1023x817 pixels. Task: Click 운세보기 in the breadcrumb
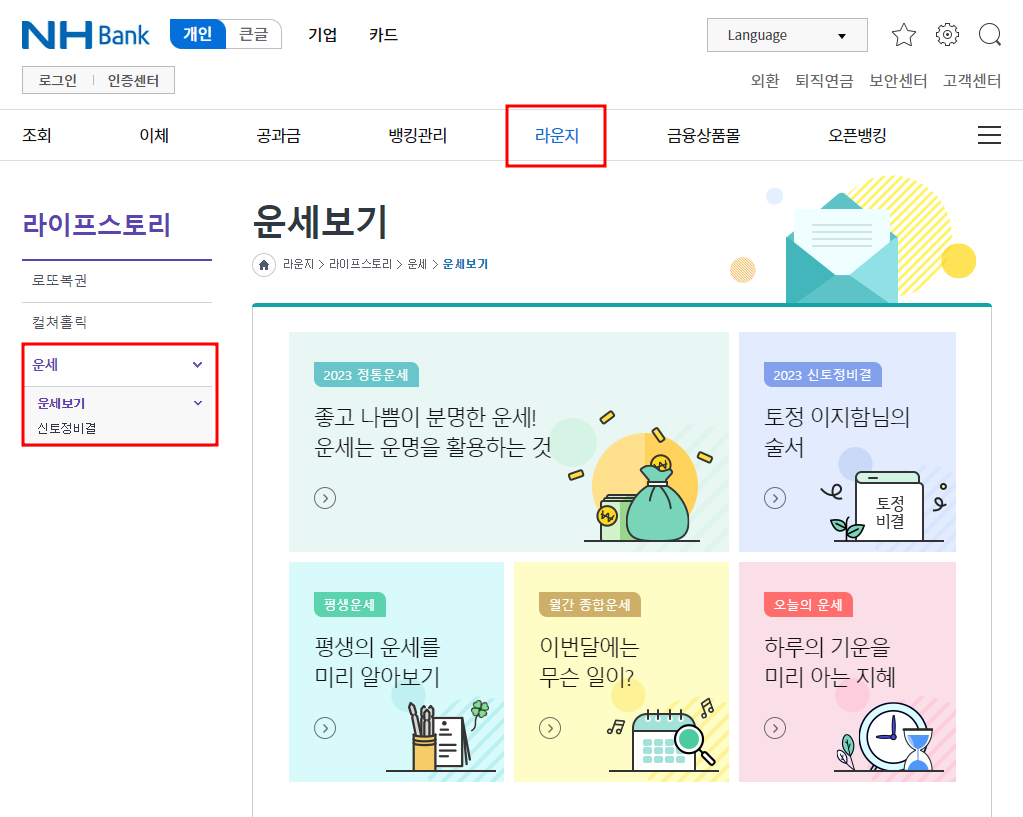click(465, 264)
